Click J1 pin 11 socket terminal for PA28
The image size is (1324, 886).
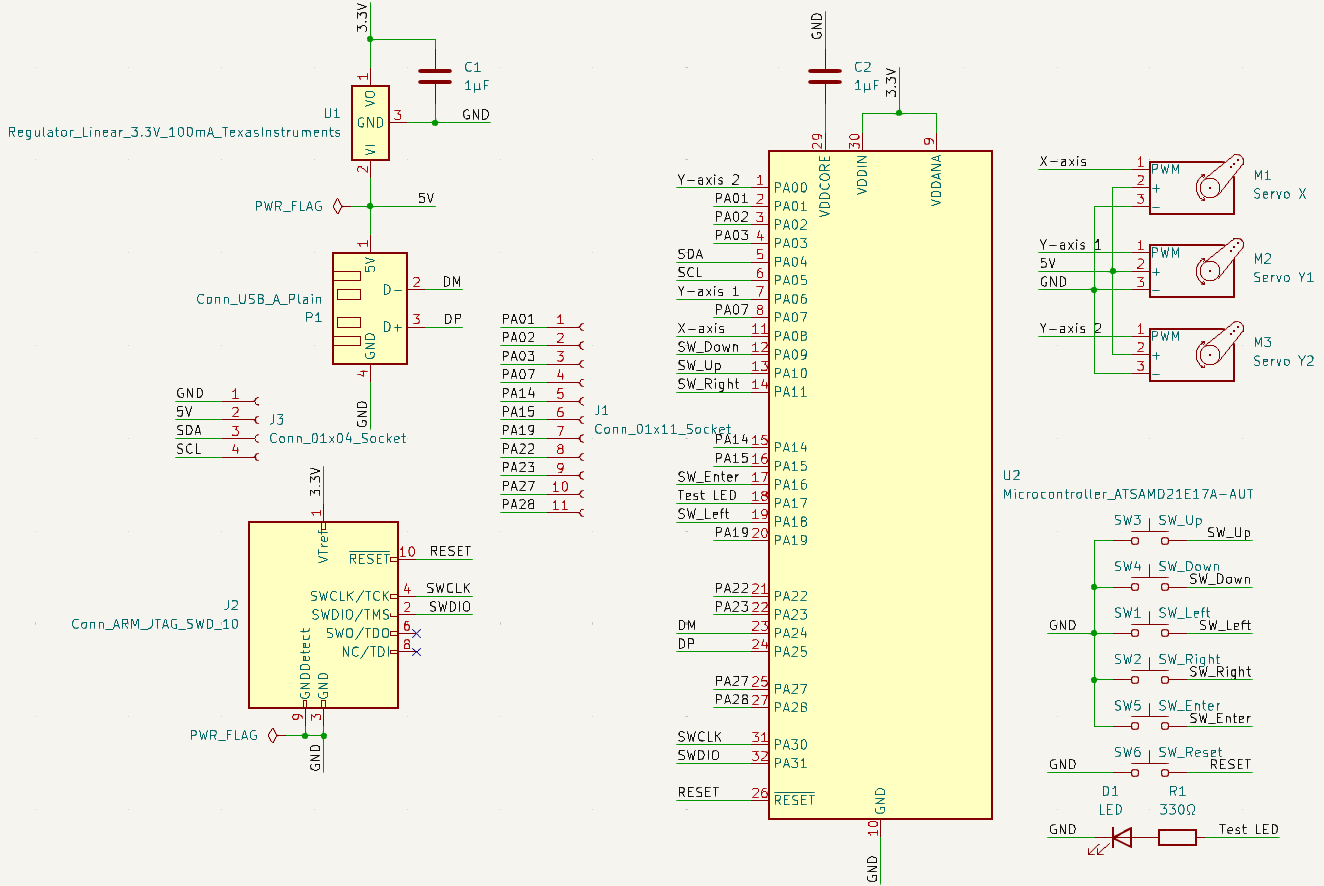click(x=580, y=513)
